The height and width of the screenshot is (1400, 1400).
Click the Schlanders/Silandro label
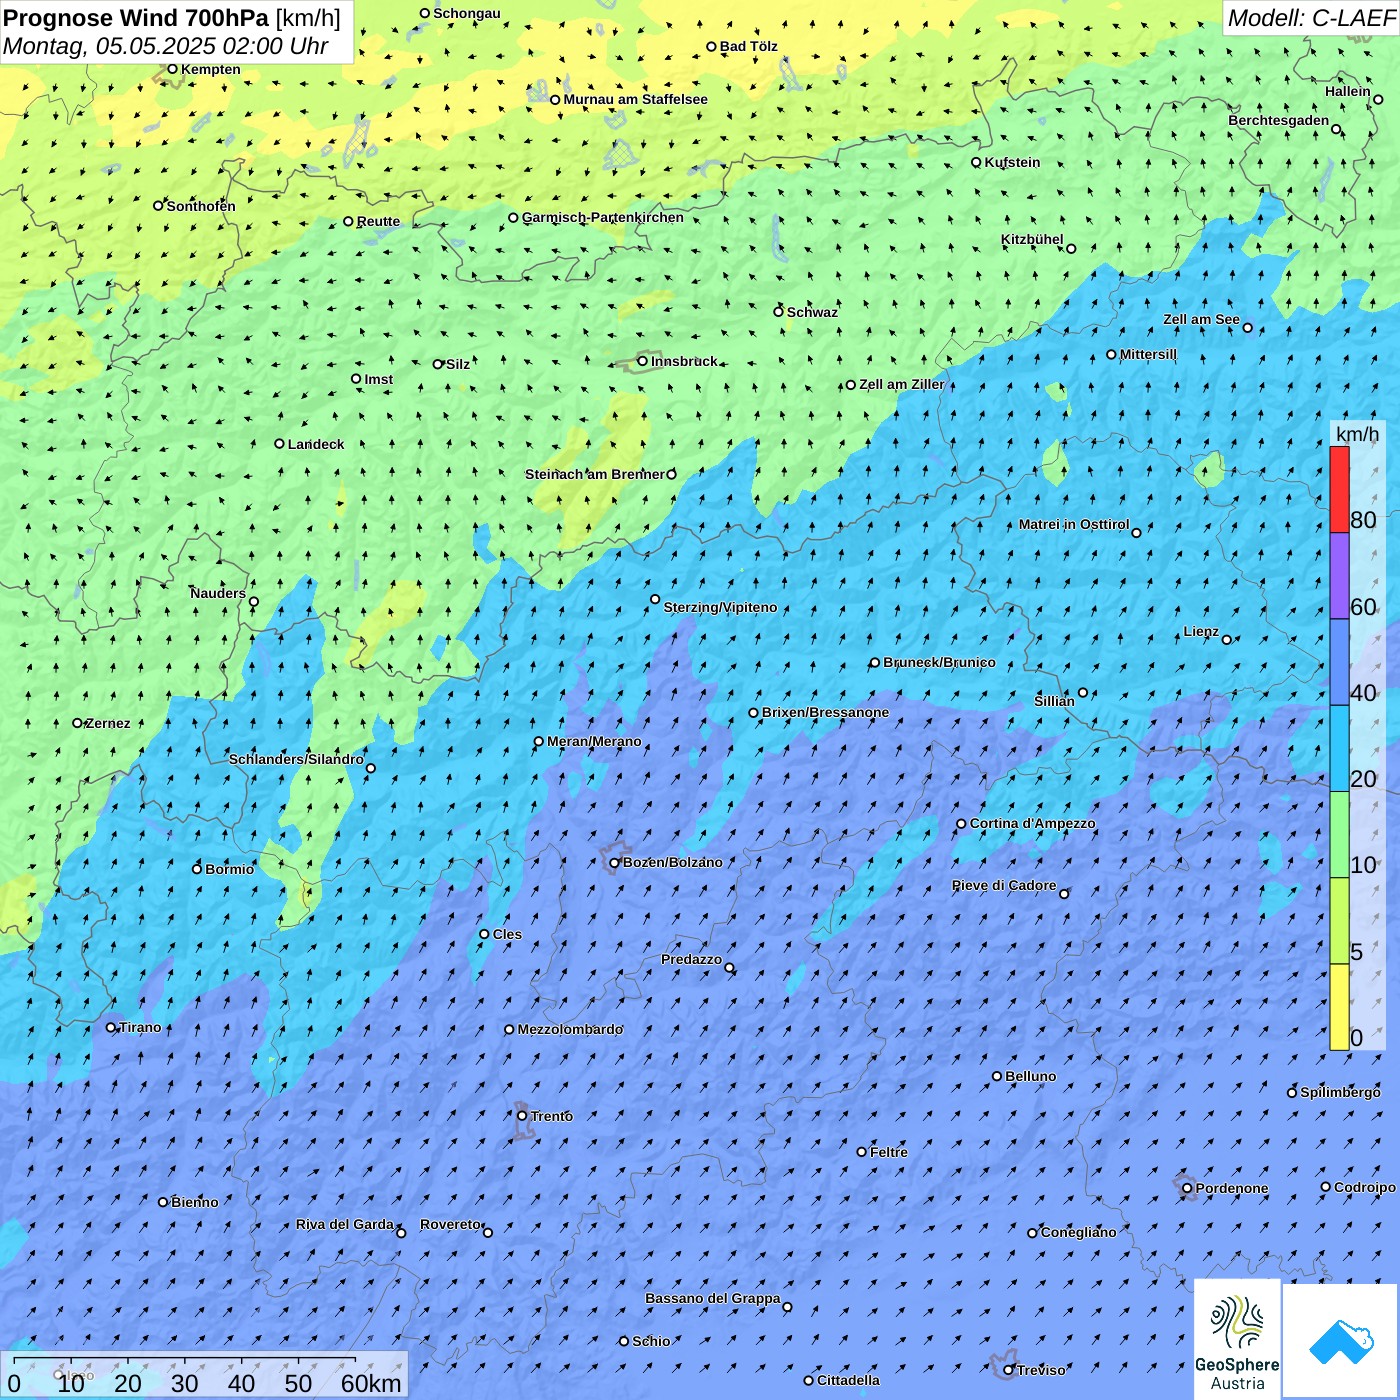click(x=296, y=759)
